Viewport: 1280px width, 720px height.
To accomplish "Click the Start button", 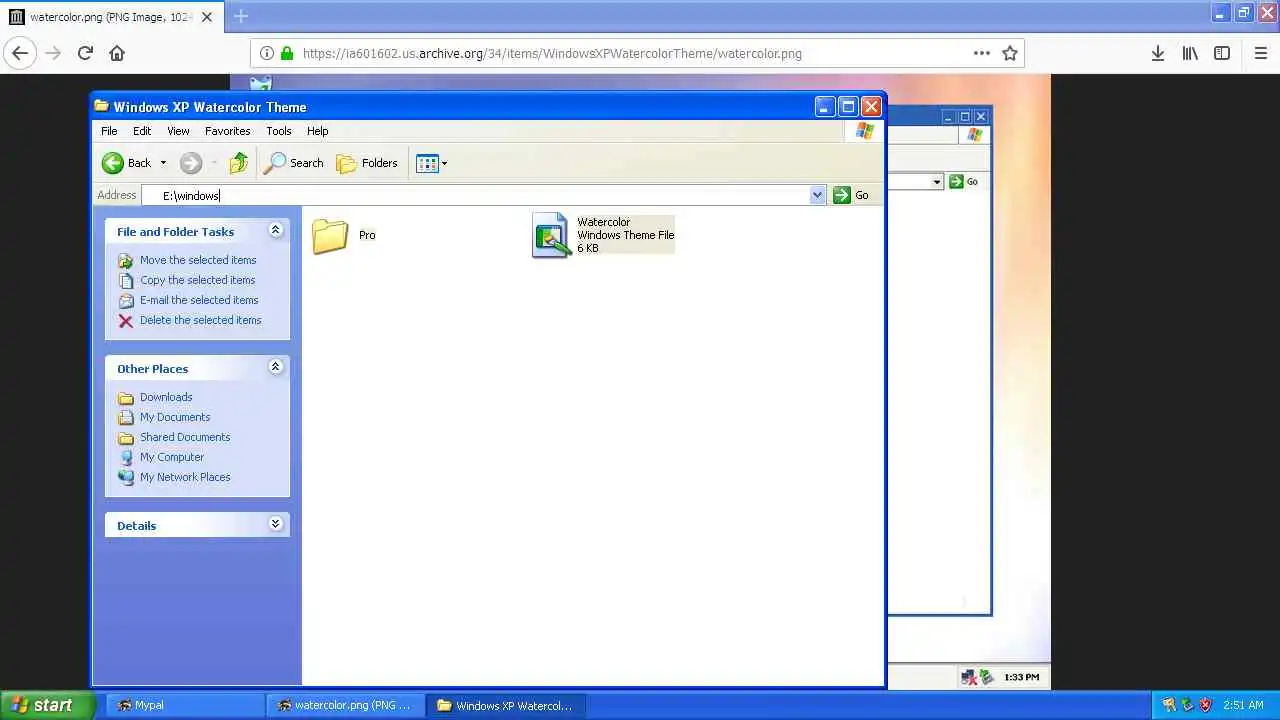I will tap(46, 705).
